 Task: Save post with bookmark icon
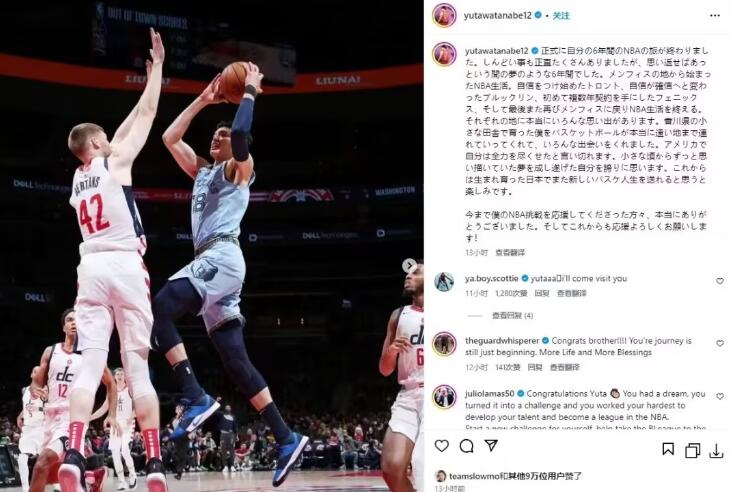click(668, 449)
